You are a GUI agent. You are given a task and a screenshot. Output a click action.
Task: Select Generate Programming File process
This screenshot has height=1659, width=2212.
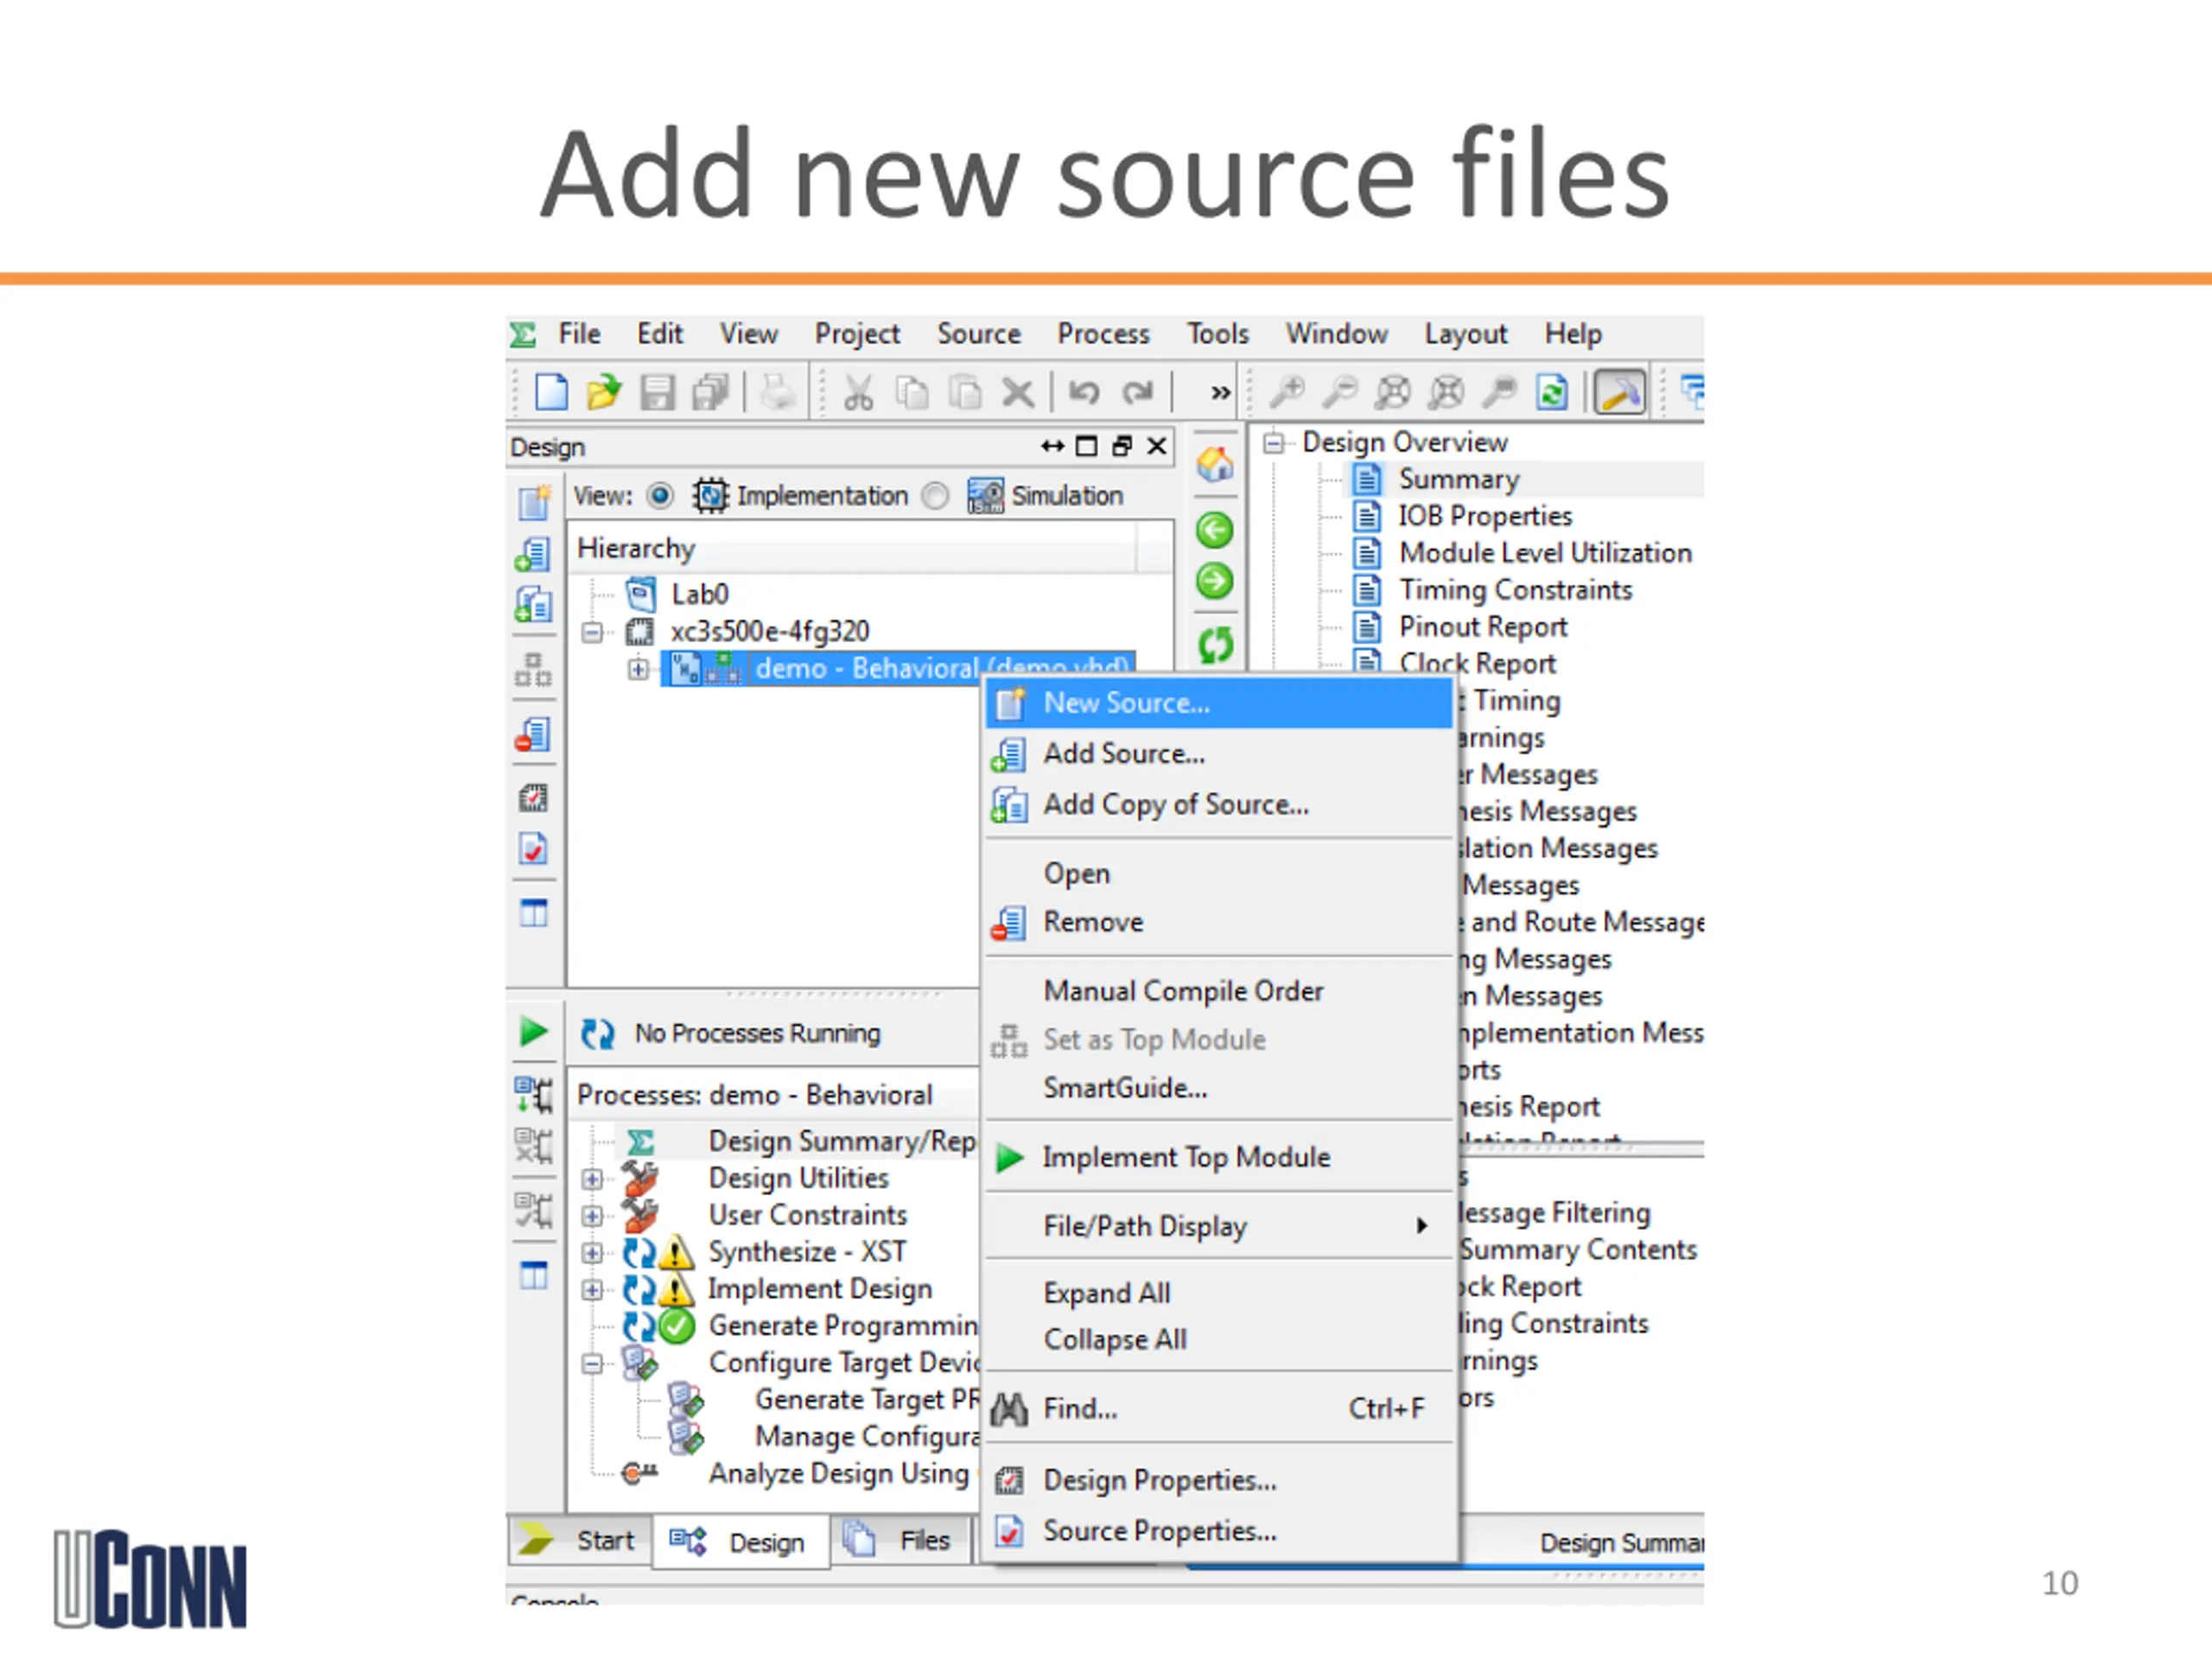[x=842, y=1327]
